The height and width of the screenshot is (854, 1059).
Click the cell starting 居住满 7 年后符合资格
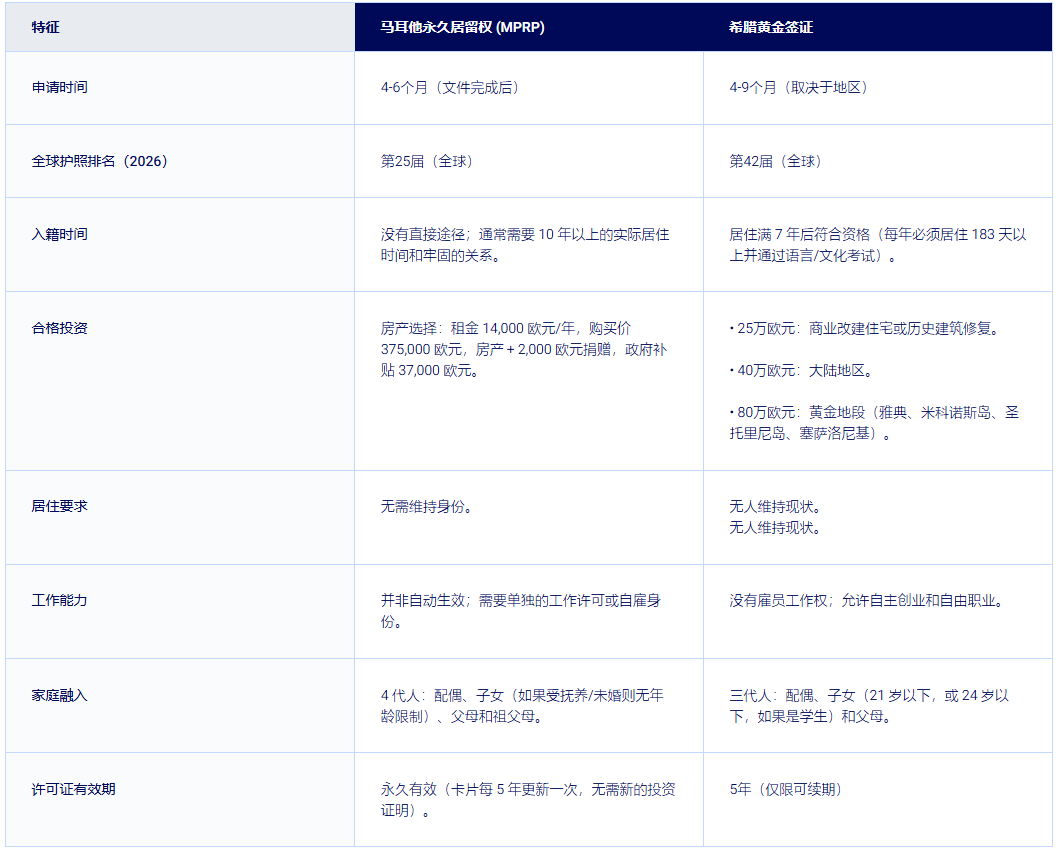click(x=877, y=245)
